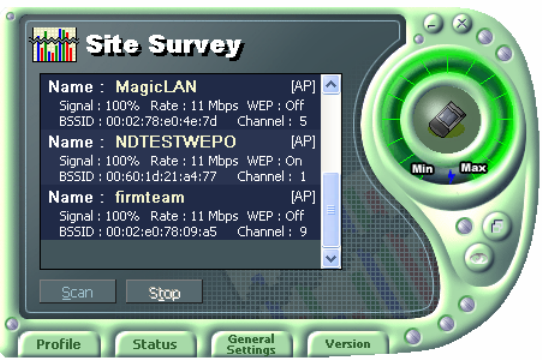Show the Version tab
542x360 pixels.
(347, 344)
